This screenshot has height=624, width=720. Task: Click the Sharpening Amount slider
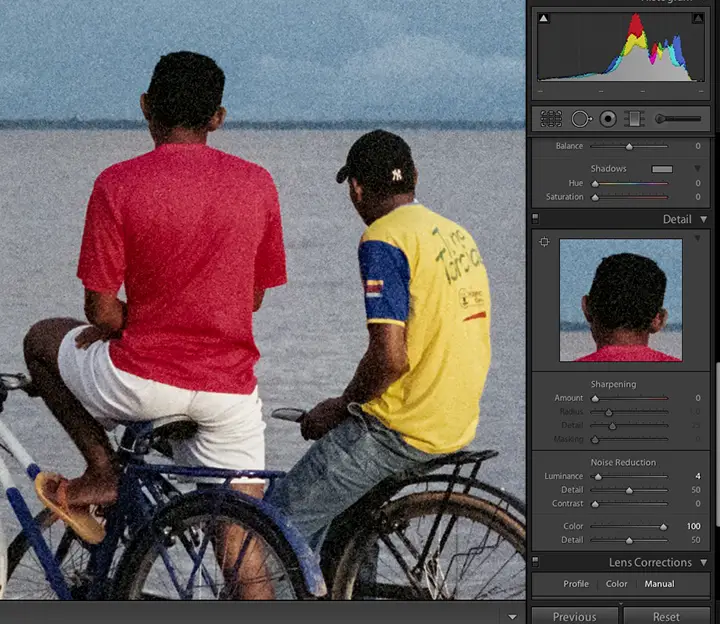pos(629,398)
